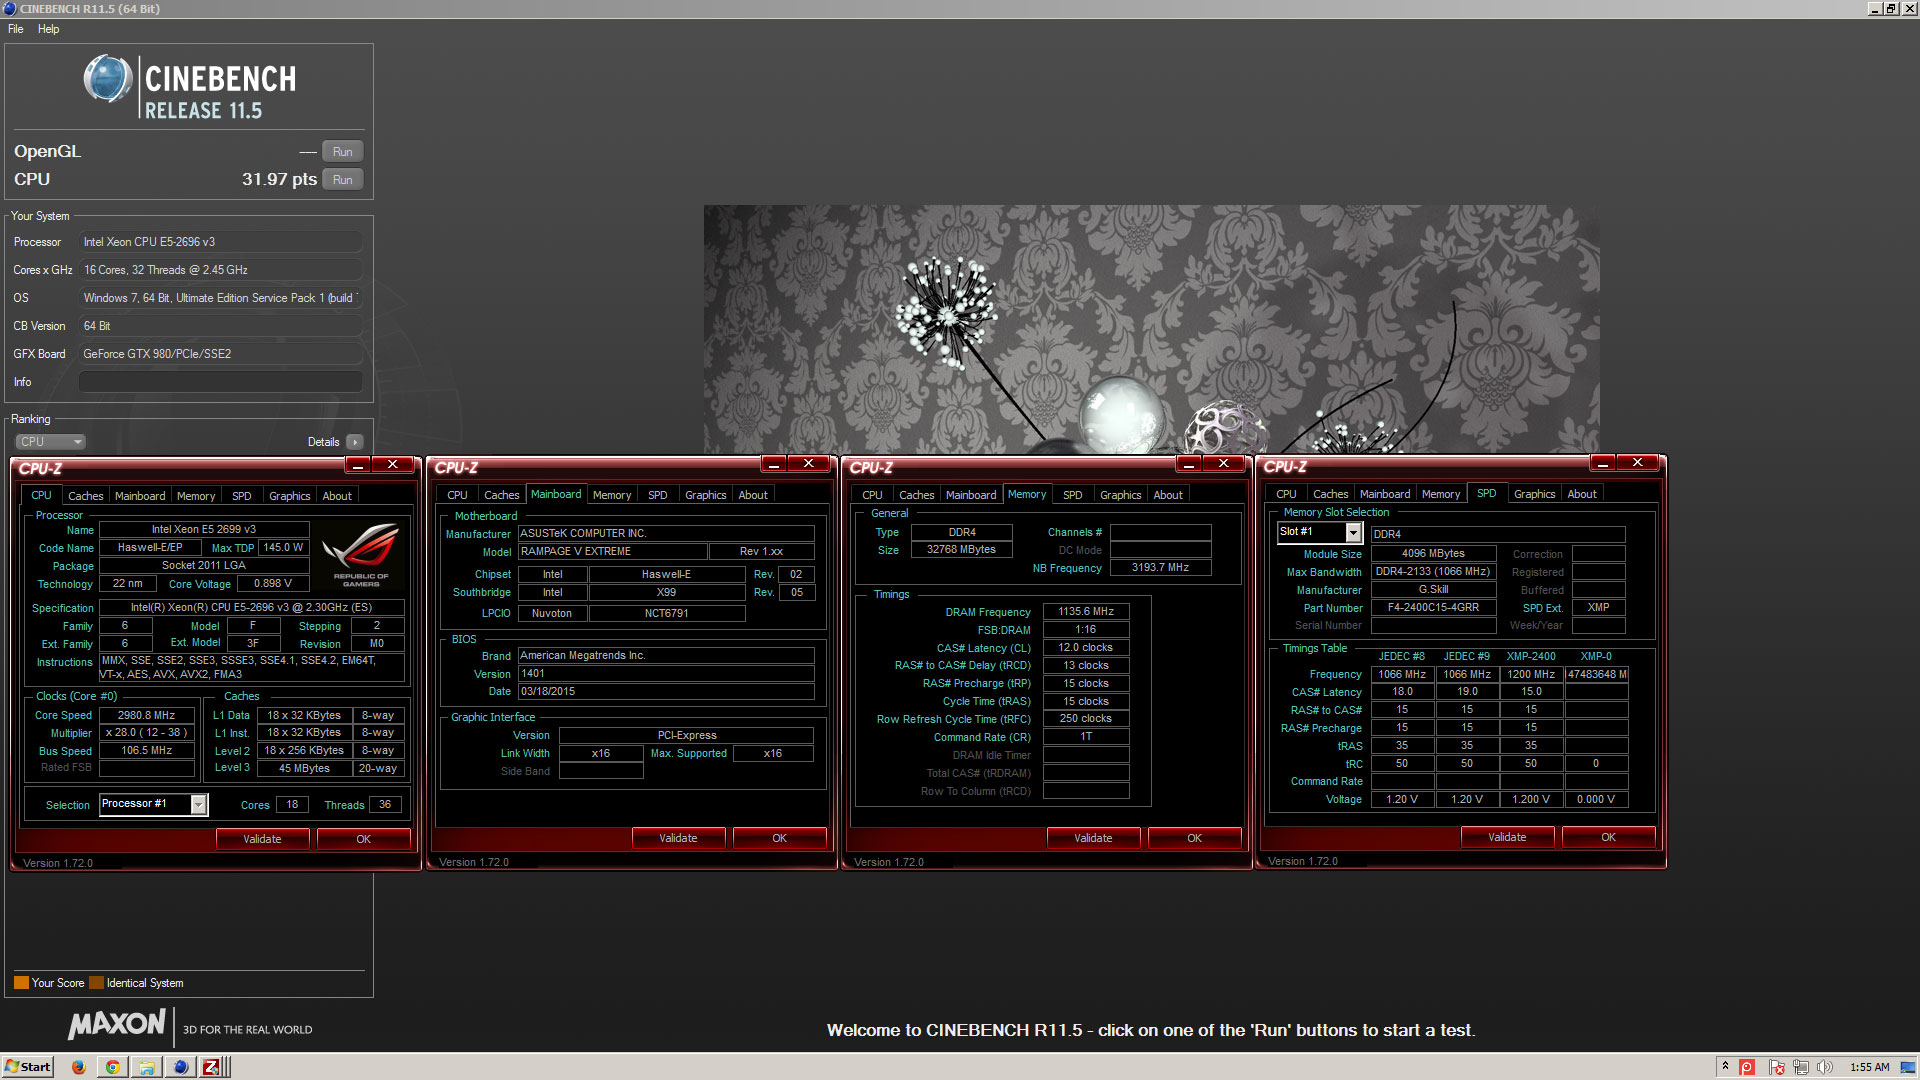The image size is (1920, 1080).
Task: Click GeForce GTX 980/PCIe/SSE2 GFX Board value
Action: [x=157, y=354]
